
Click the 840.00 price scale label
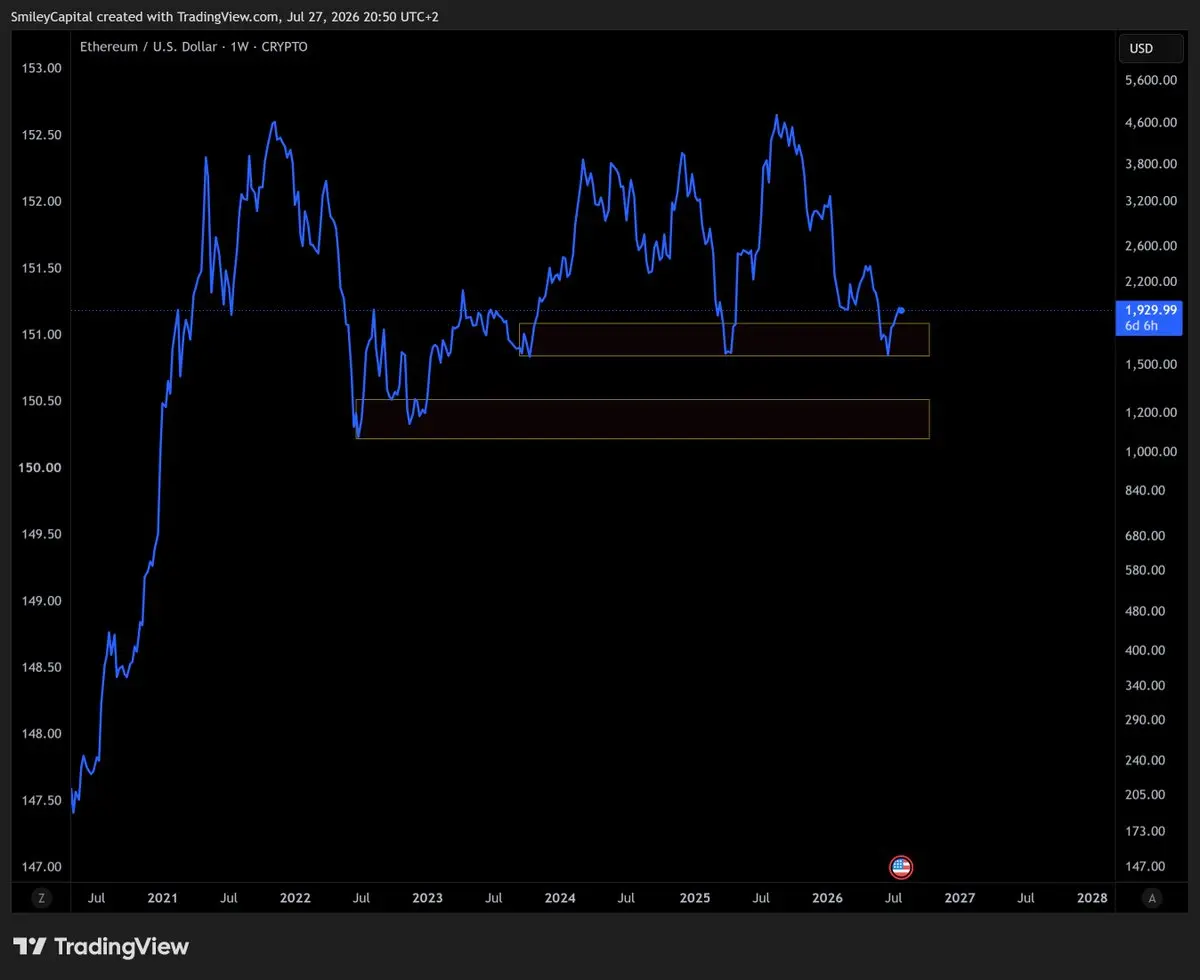point(1145,490)
